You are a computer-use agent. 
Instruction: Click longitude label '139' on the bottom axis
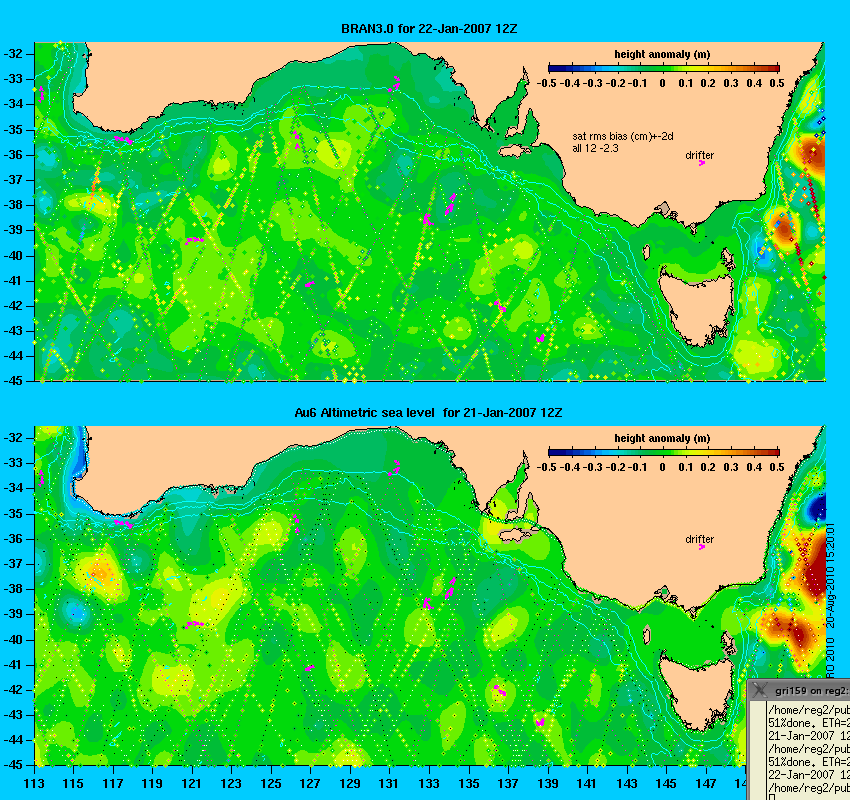548,784
